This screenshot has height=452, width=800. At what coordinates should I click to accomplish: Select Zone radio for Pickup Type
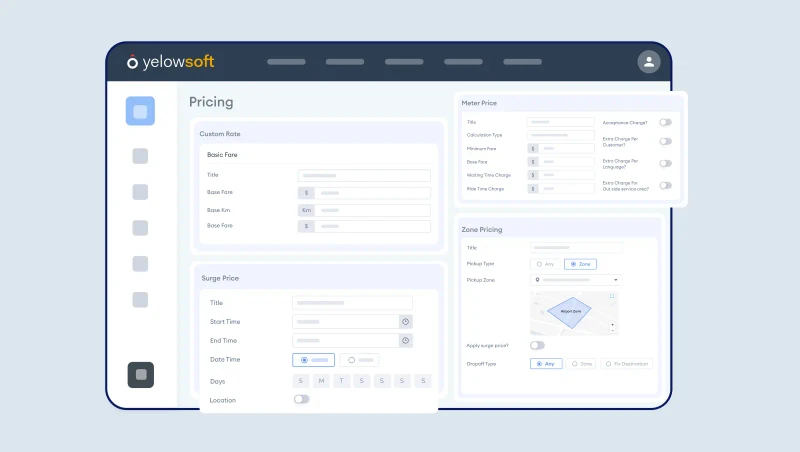(579, 264)
